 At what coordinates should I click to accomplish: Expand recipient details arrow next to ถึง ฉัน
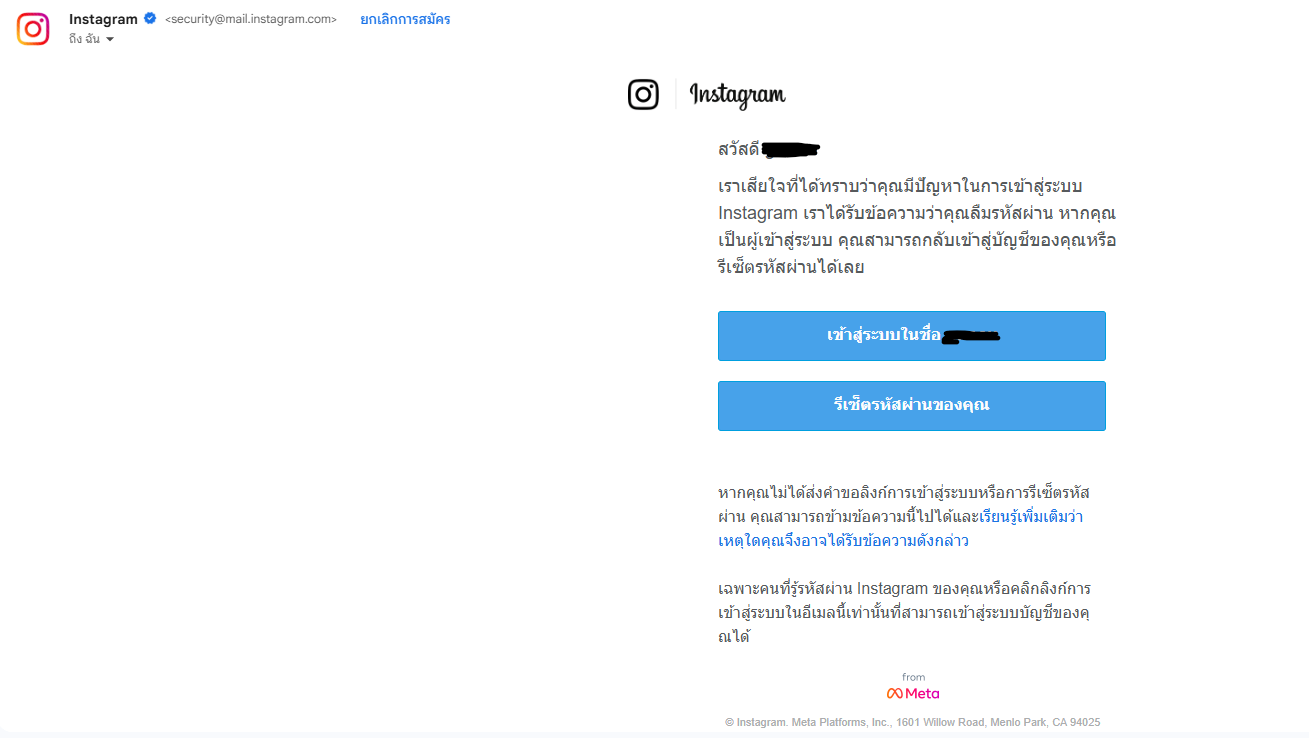click(x=110, y=39)
